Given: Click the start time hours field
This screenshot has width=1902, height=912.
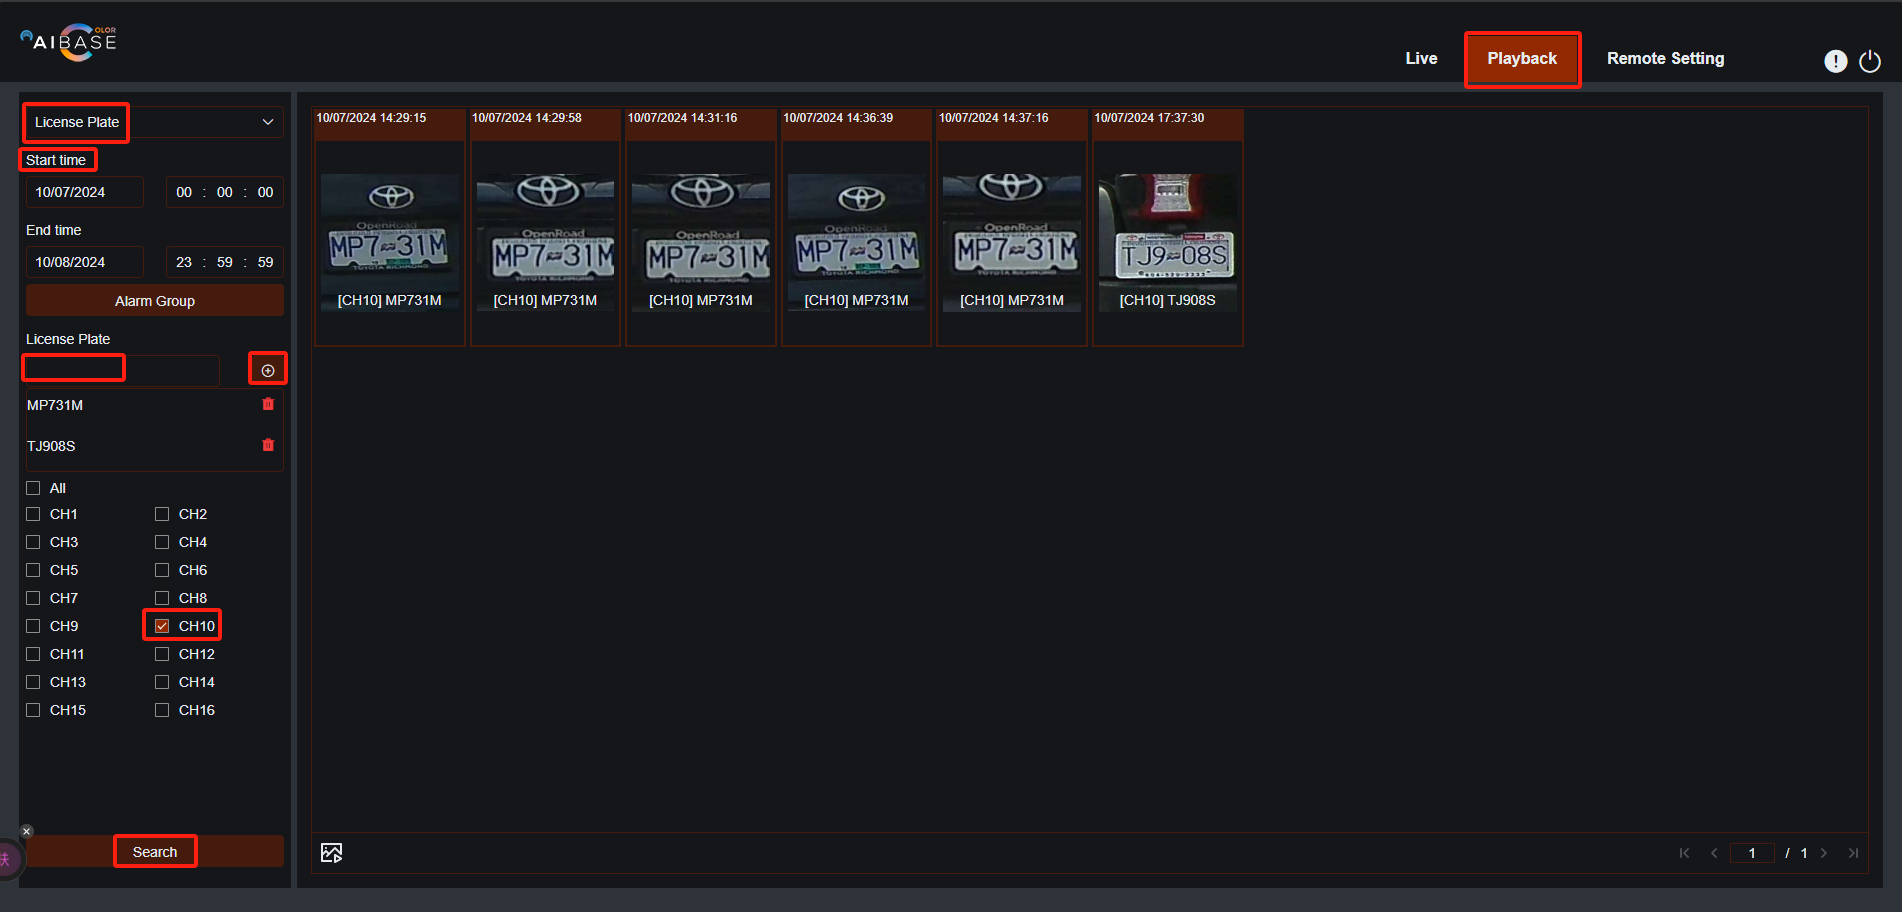Looking at the screenshot, I should pyautogui.click(x=184, y=192).
